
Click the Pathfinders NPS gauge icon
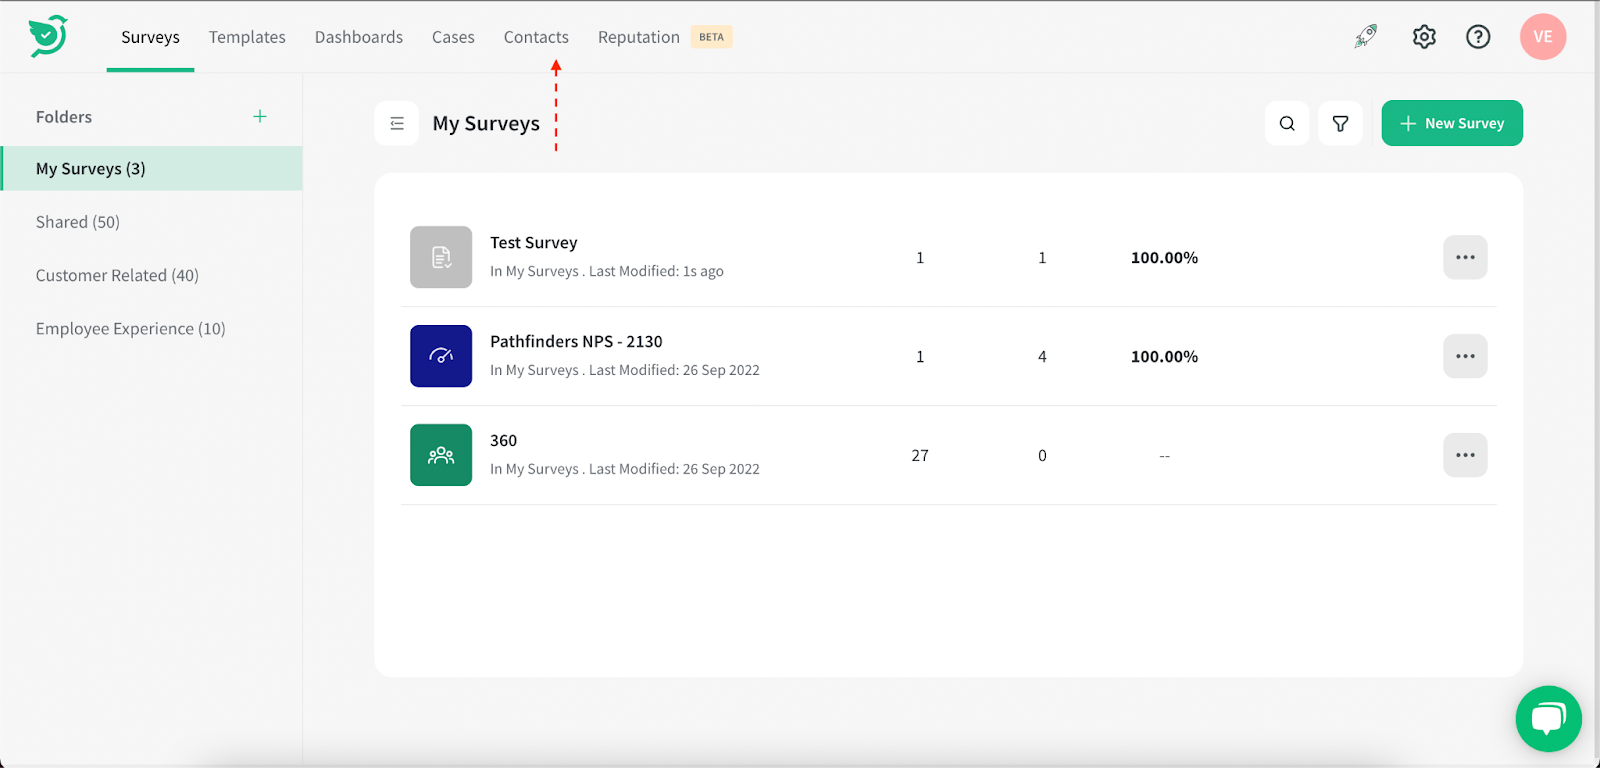(441, 356)
